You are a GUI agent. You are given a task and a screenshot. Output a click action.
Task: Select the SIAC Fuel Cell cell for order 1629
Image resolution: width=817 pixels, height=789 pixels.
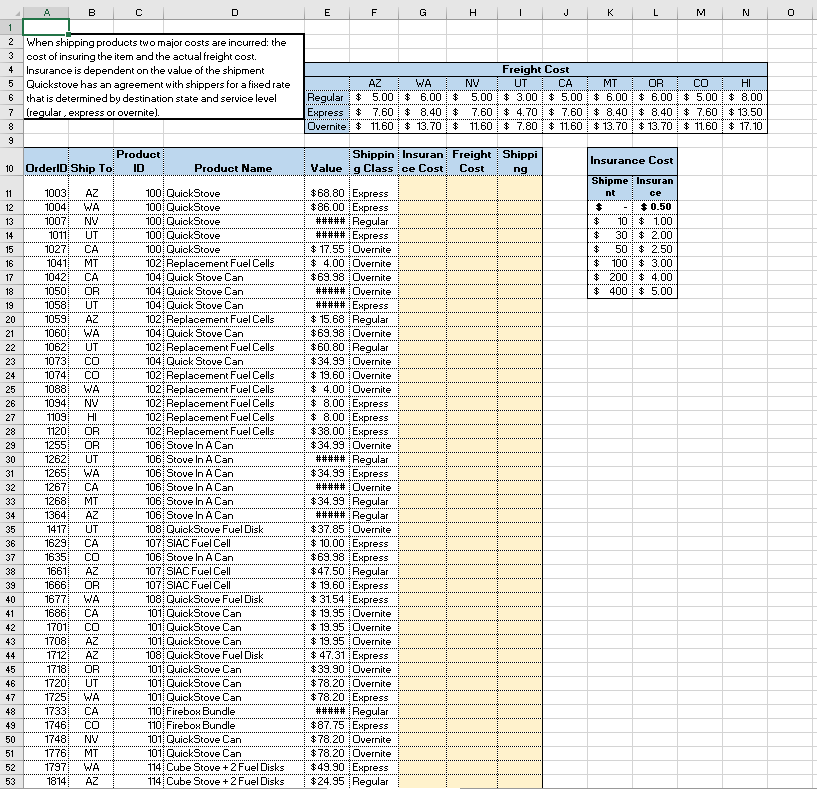click(234, 543)
